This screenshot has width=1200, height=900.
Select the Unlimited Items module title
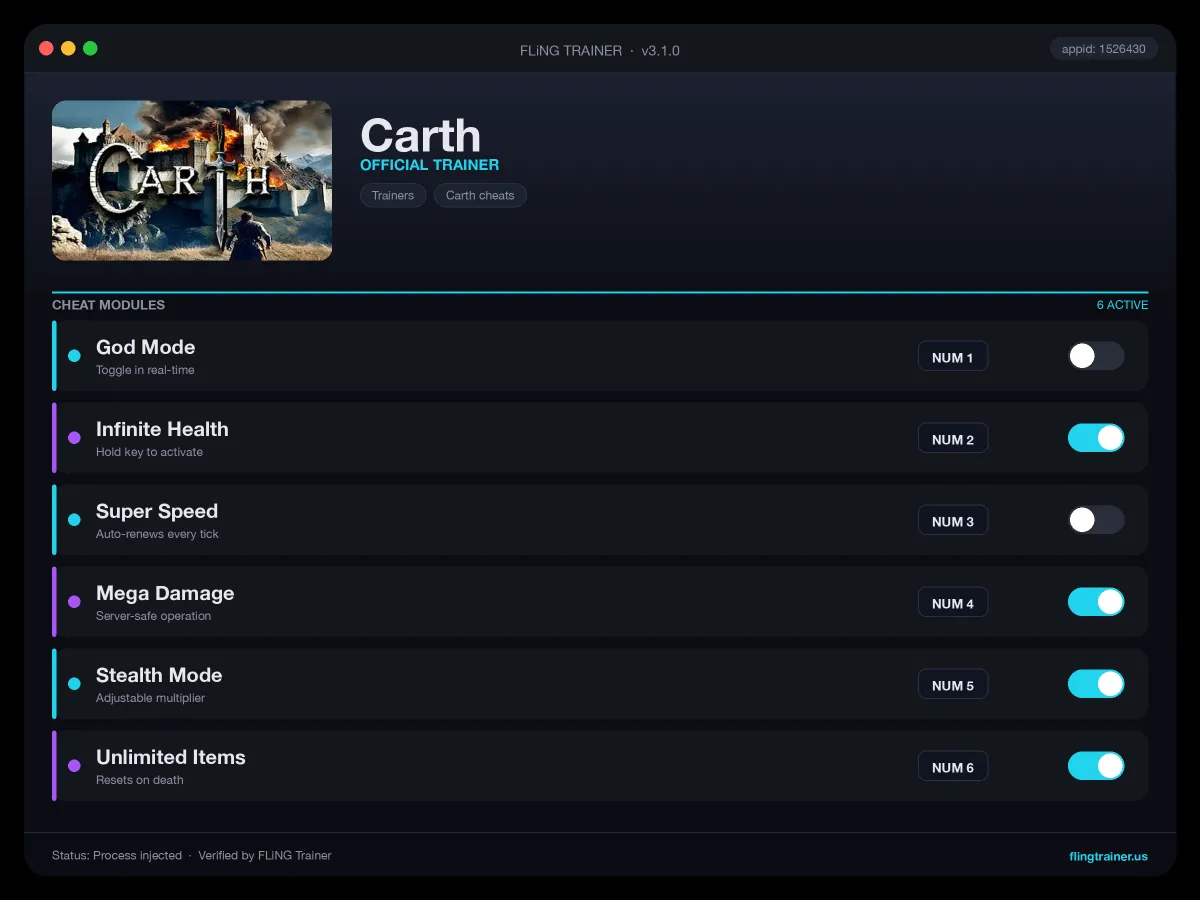[x=171, y=757]
